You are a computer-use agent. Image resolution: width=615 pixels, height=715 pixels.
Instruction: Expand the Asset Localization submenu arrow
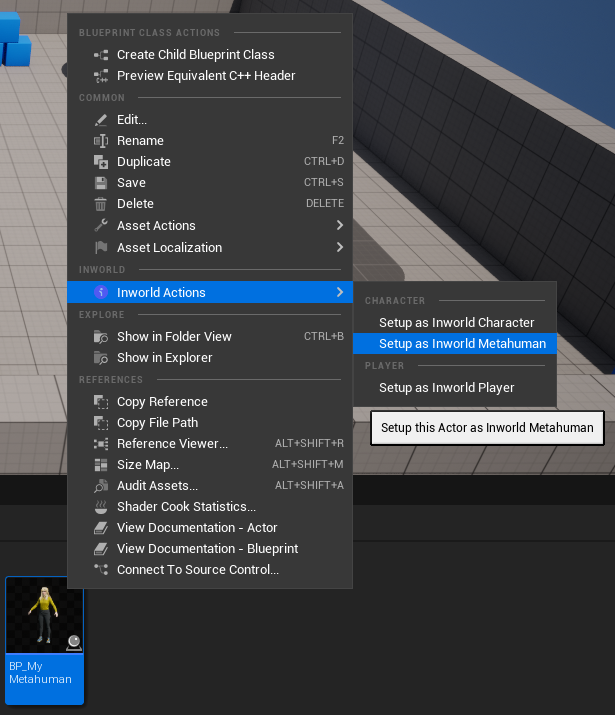(340, 247)
